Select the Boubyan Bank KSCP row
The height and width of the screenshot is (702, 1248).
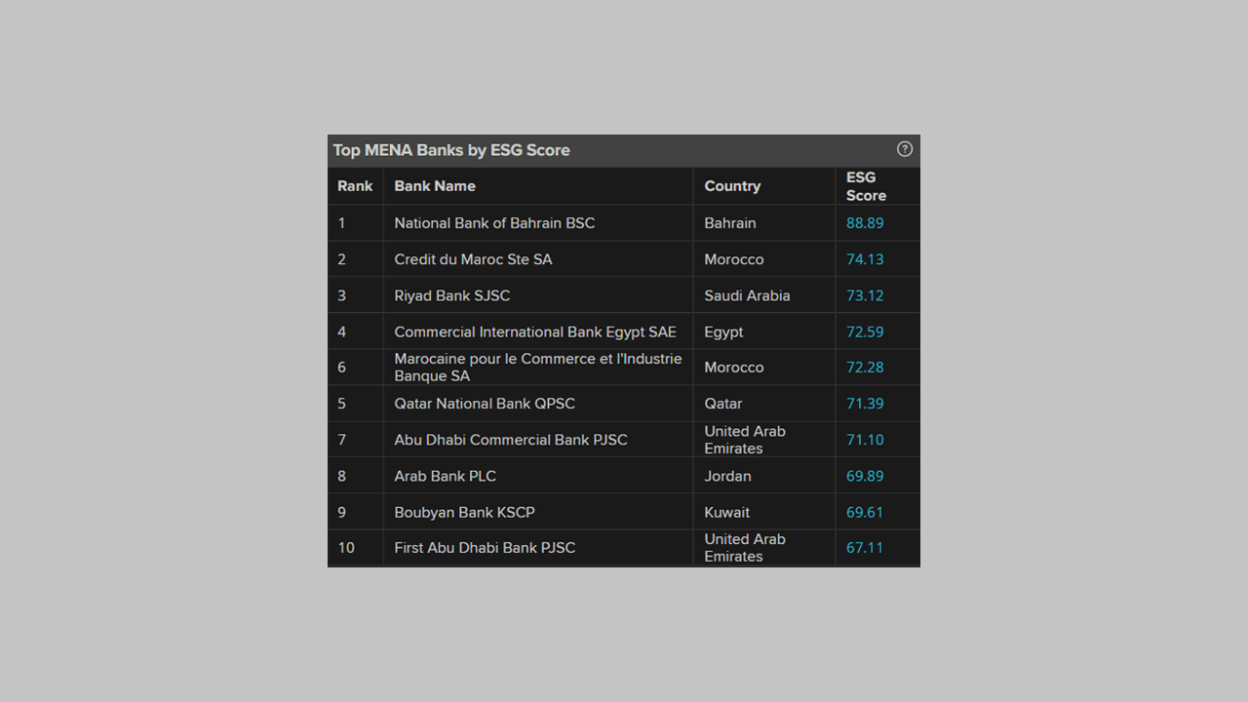pyautogui.click(x=463, y=512)
